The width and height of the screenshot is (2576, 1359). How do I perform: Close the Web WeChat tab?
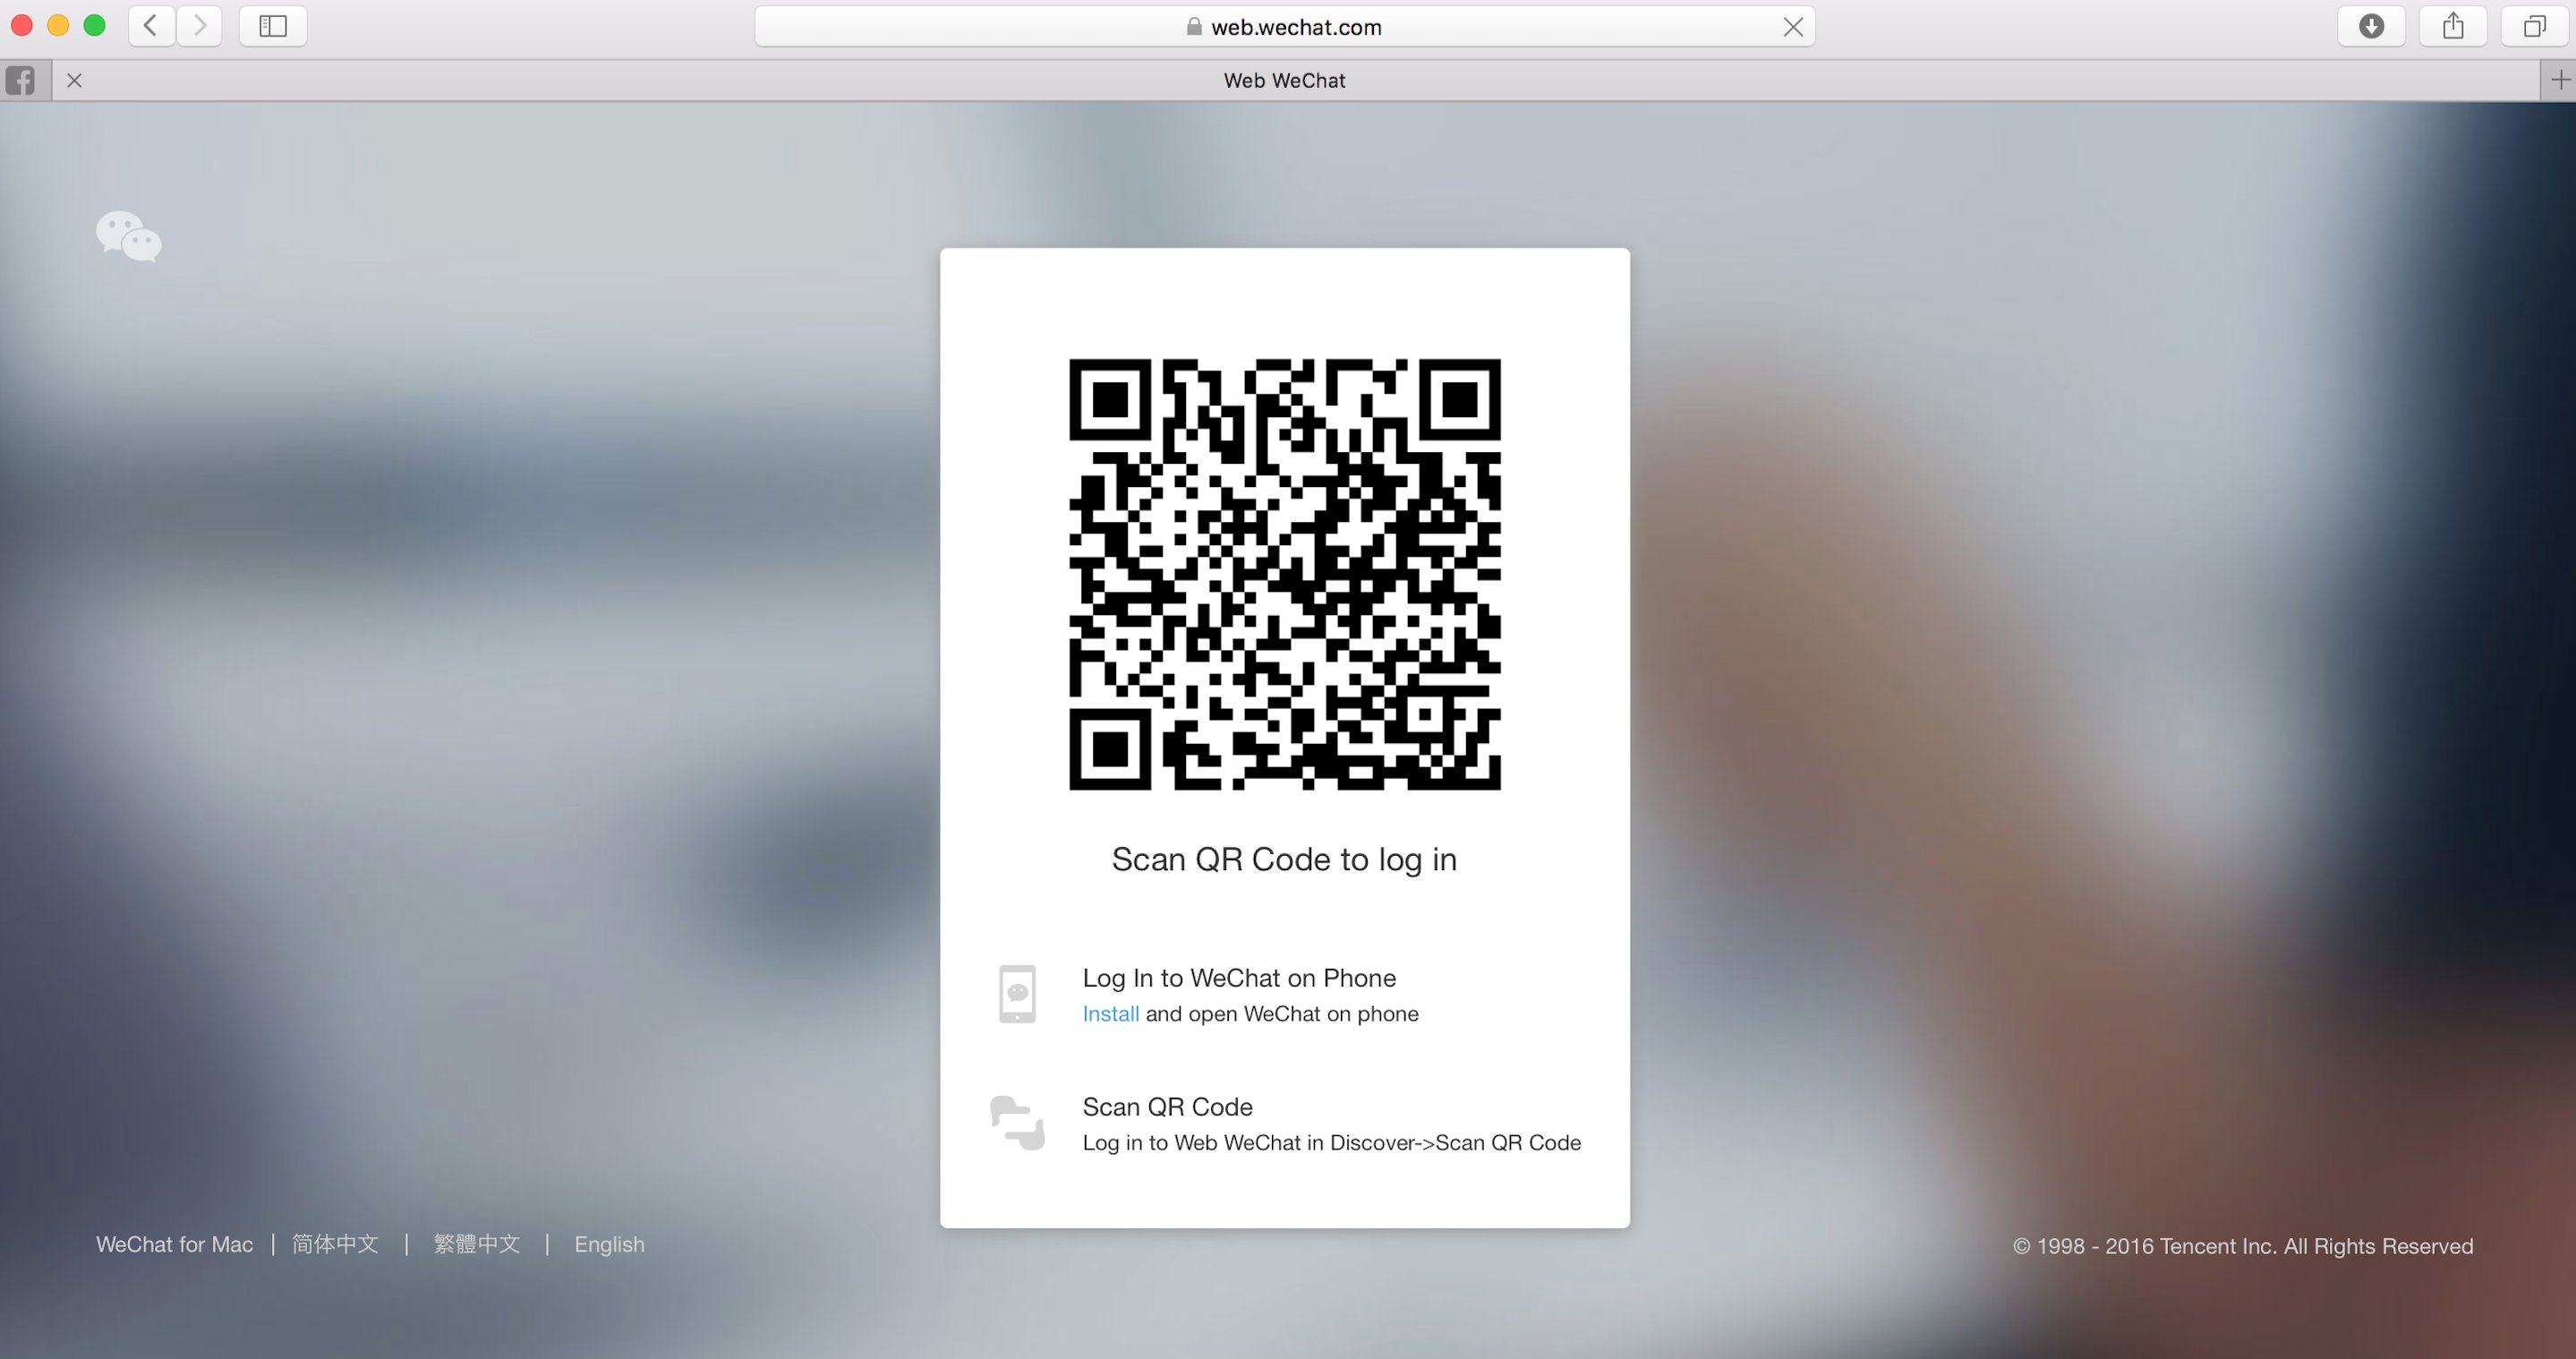74,80
